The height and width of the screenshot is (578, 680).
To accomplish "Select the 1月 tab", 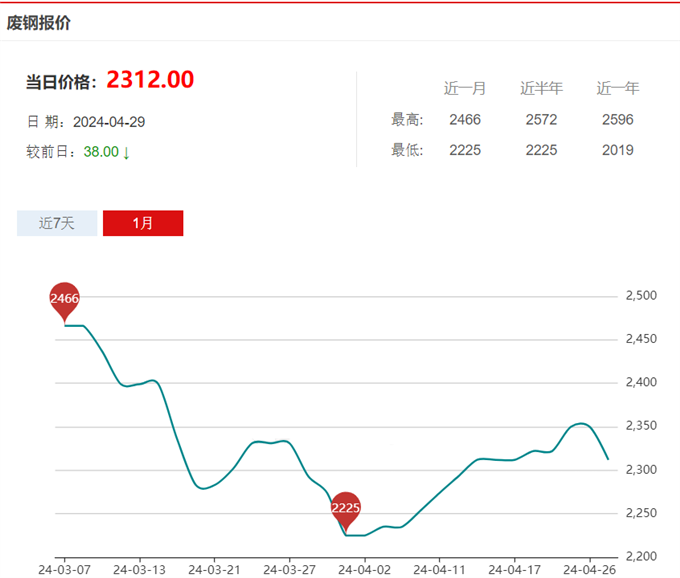I will pyautogui.click(x=143, y=223).
